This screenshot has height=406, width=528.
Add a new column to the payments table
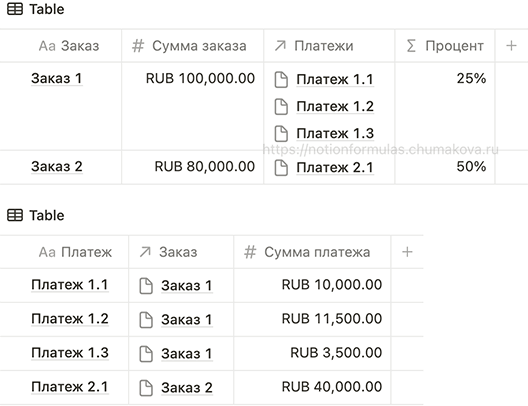[407, 252]
